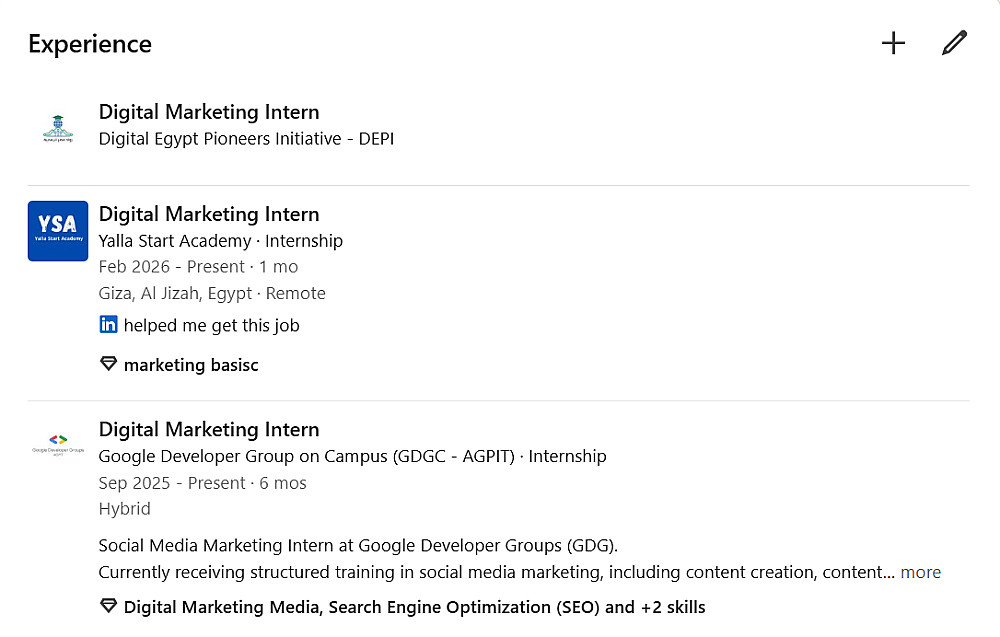Screen dimensions: 1000x637
Task: Click Google Developer Group on Campus company name
Action: click(x=306, y=456)
